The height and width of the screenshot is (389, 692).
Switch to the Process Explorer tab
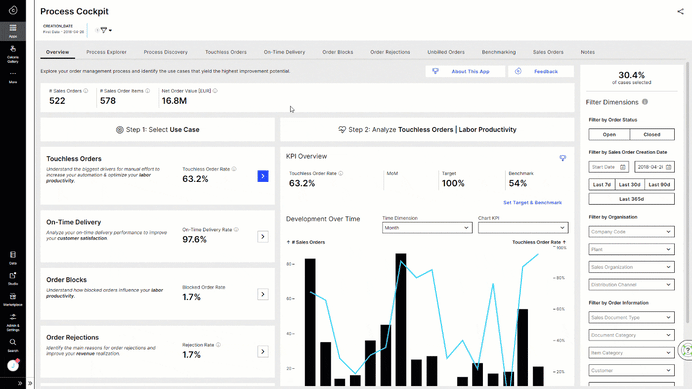[x=106, y=52]
